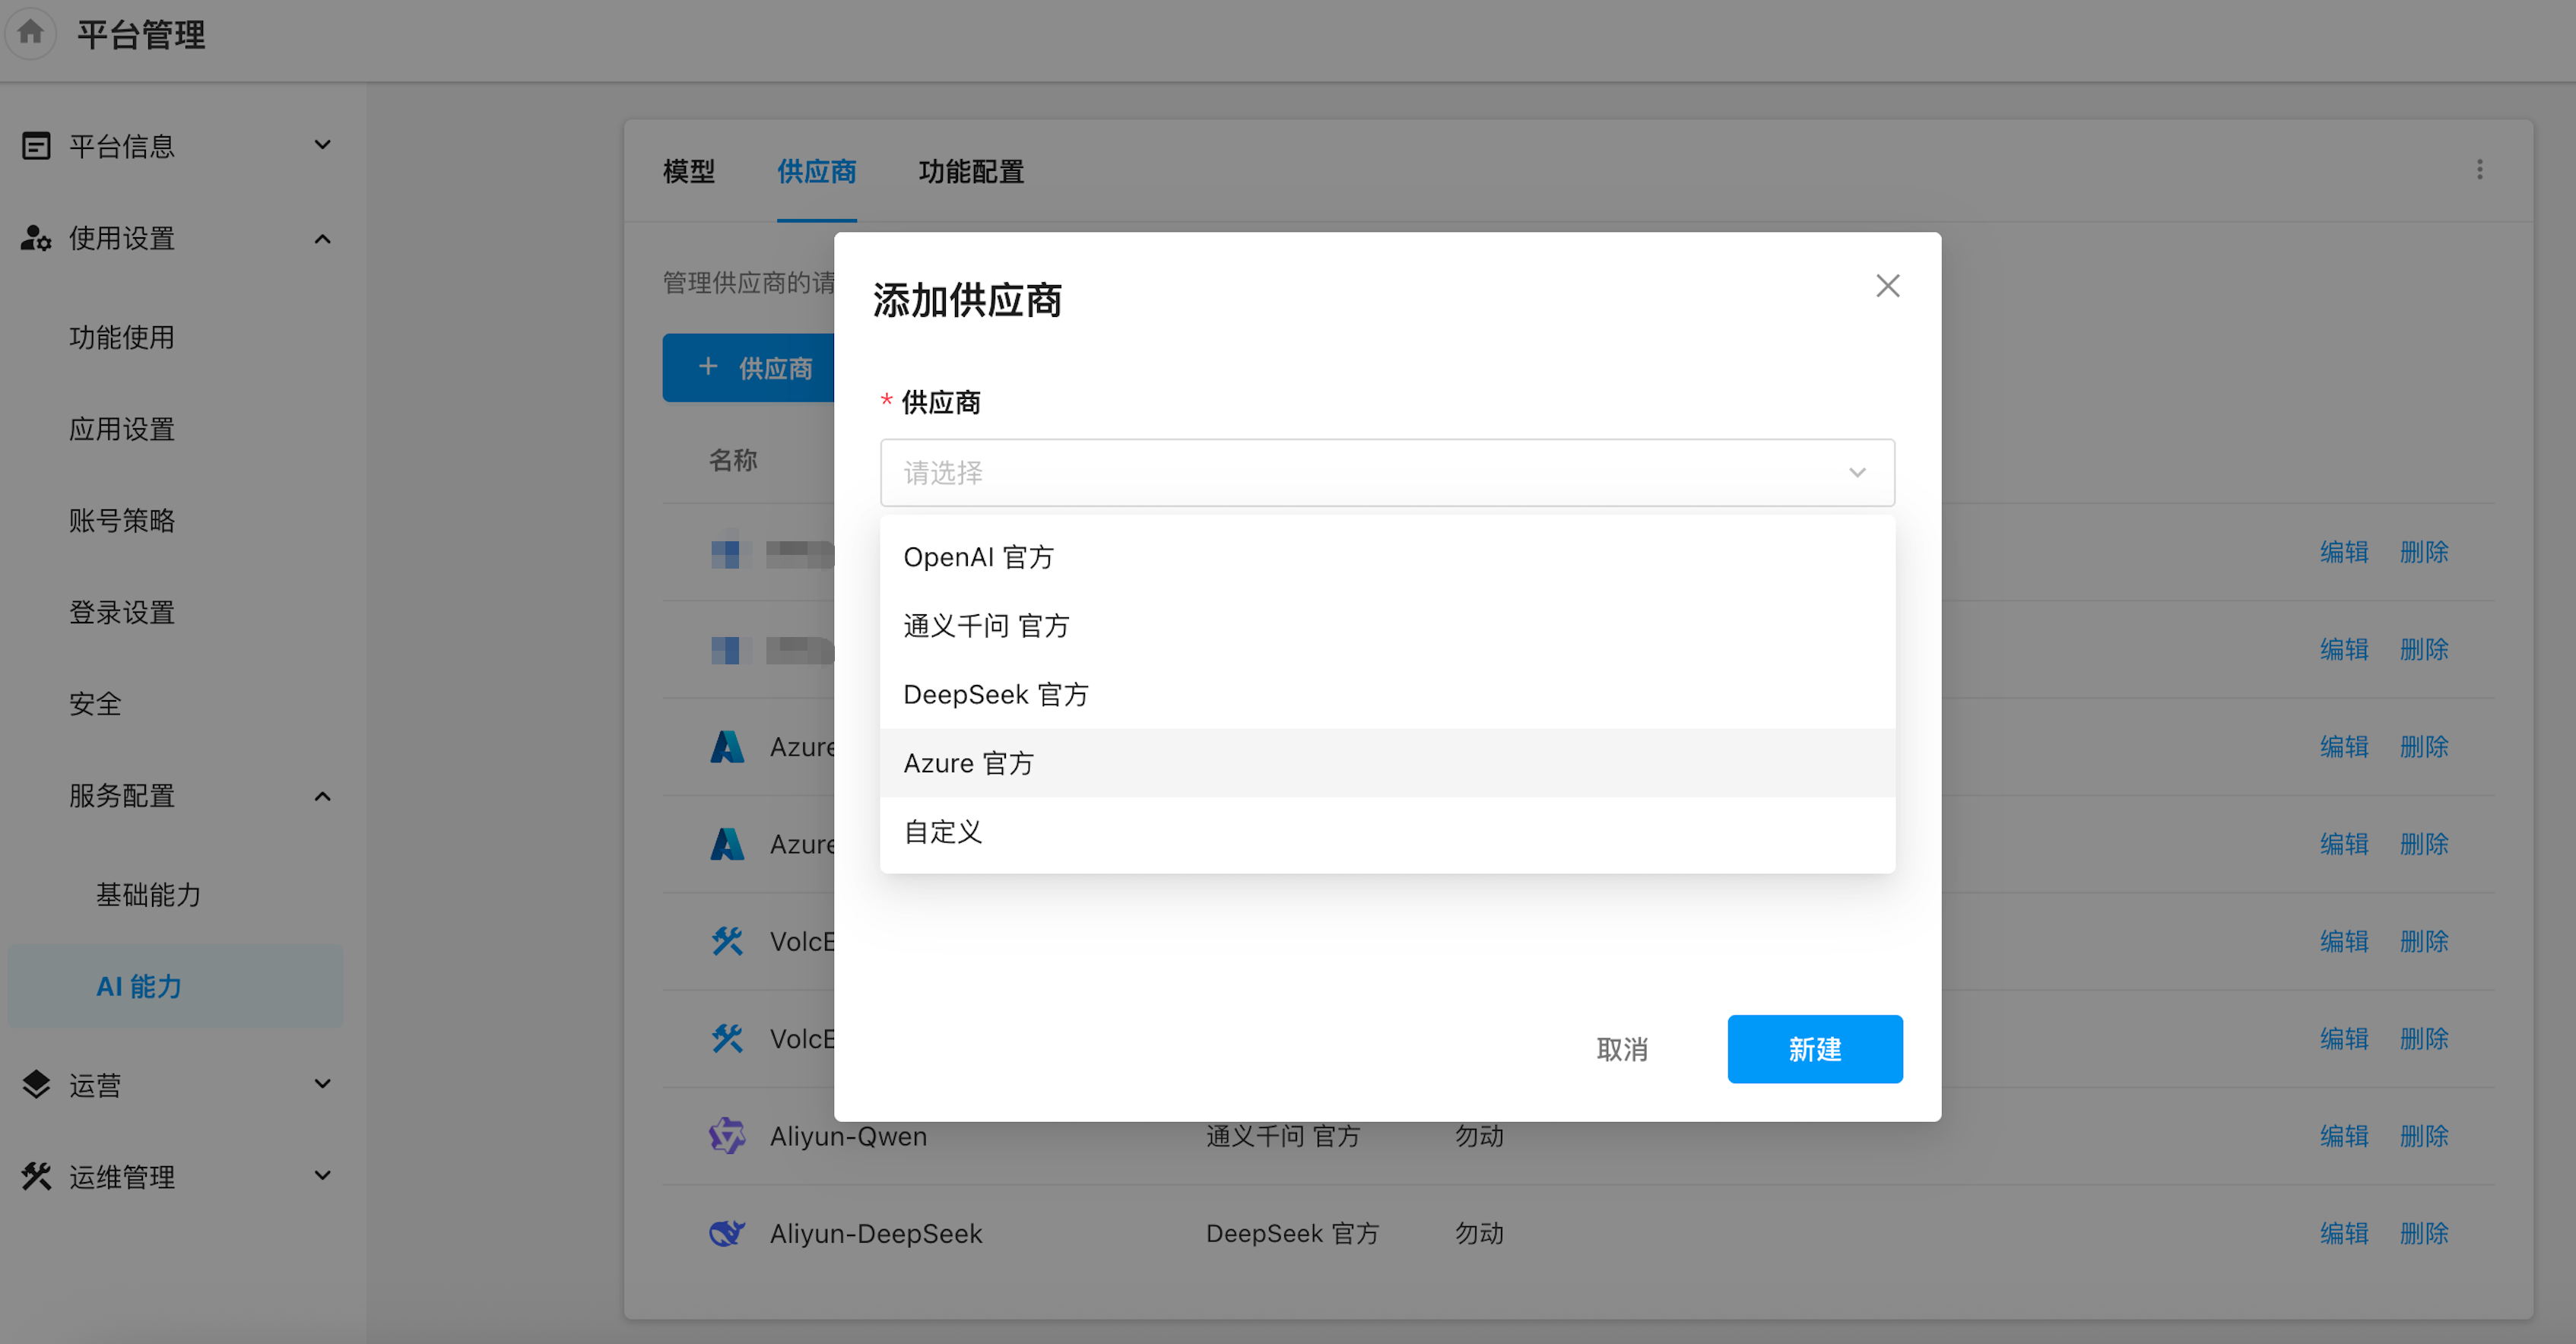
Task: Click the 使用设置 user-gear icon
Action: (36, 238)
